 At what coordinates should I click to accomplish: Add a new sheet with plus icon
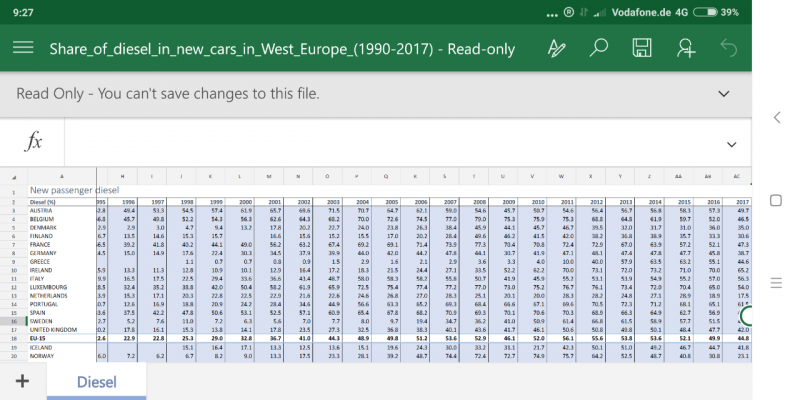pyautogui.click(x=22, y=381)
